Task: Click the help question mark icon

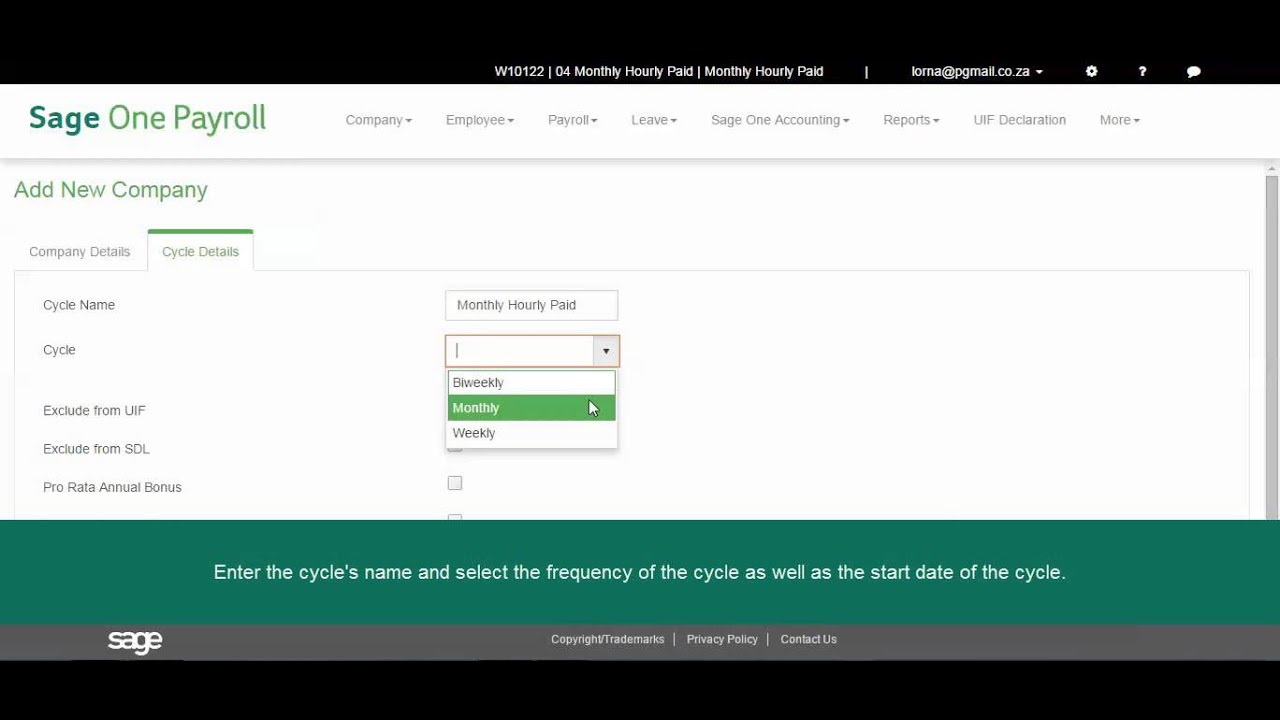Action: click(x=1142, y=72)
